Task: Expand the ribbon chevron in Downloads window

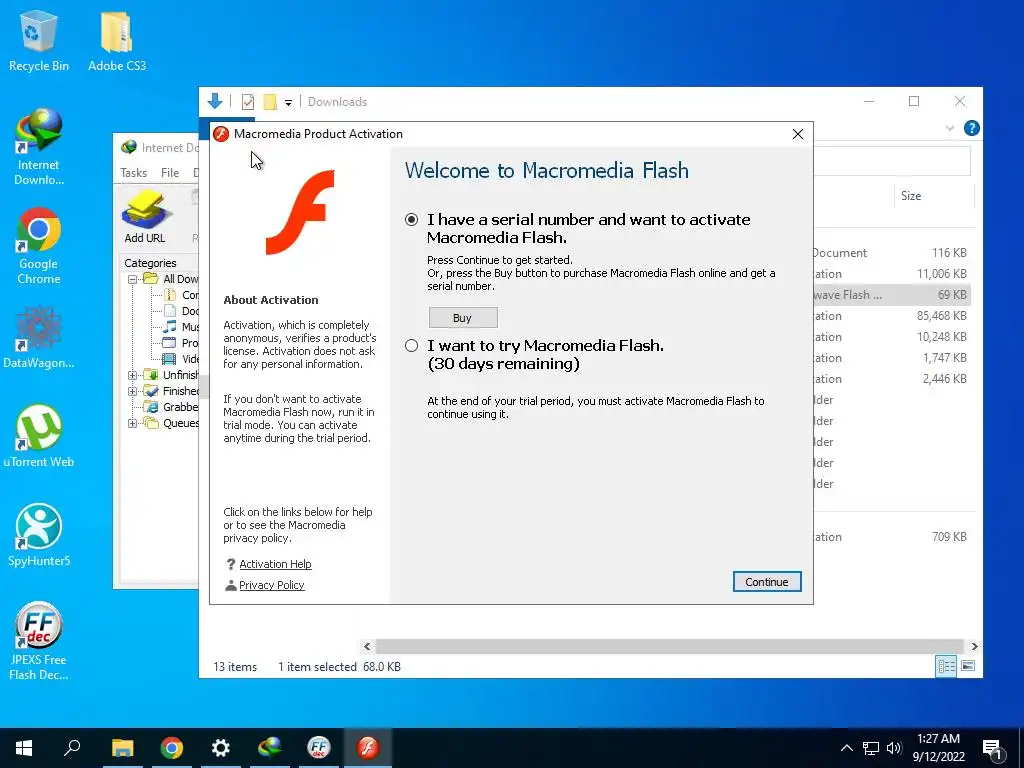Action: pos(950,129)
